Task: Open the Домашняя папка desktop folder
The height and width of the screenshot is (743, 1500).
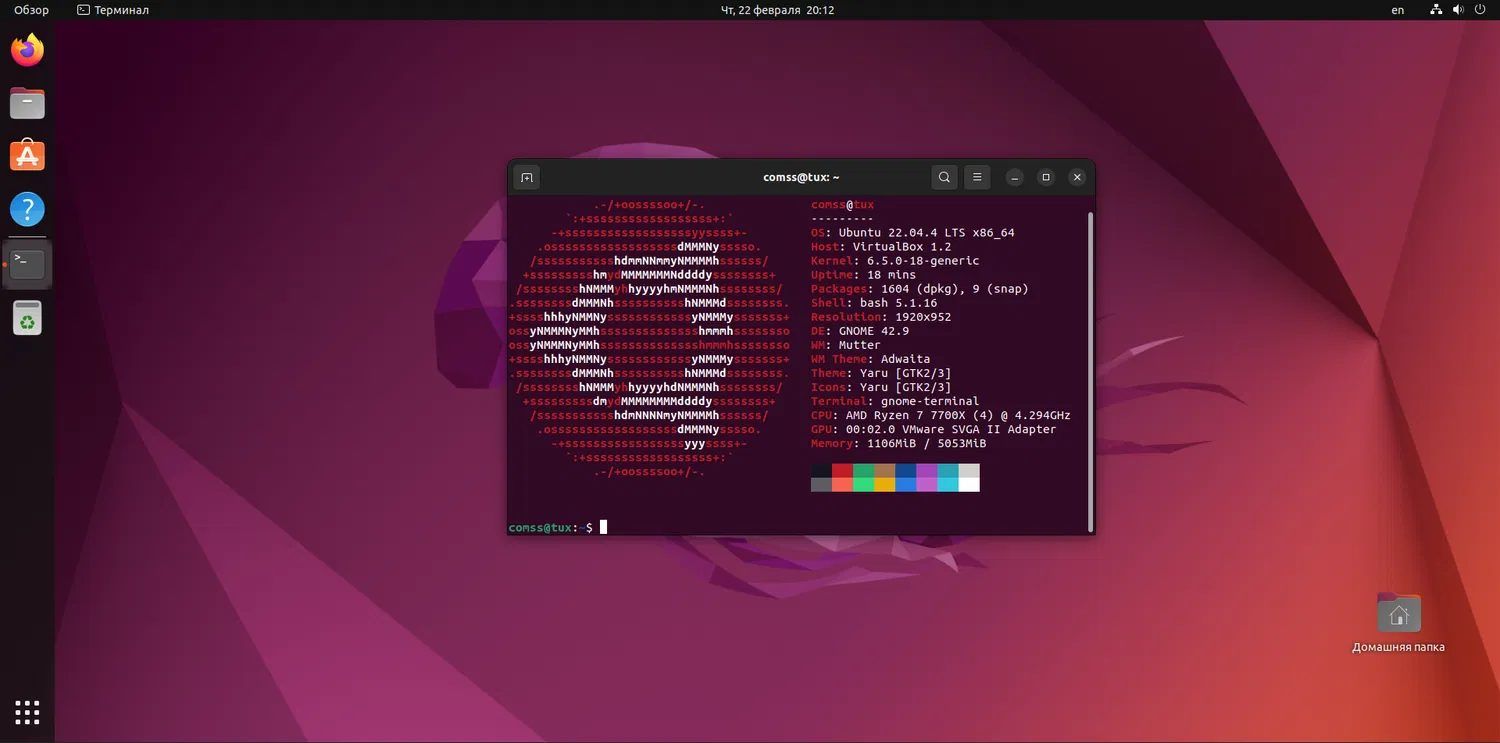Action: tap(1398, 614)
